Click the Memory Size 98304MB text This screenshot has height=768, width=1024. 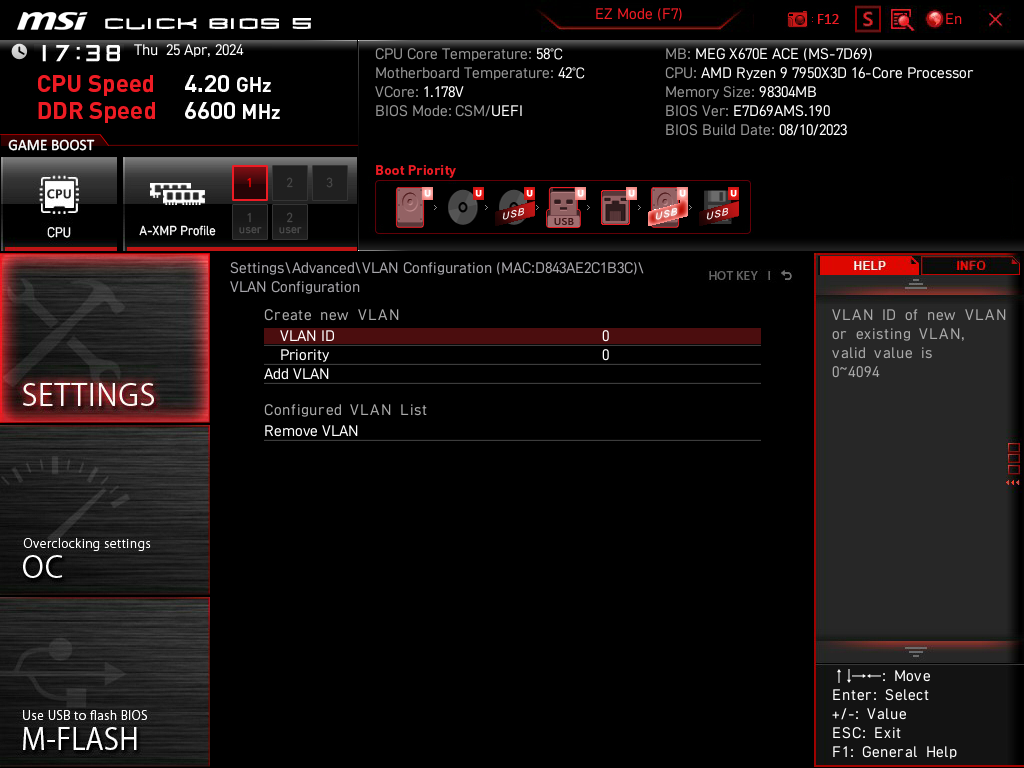(741, 92)
